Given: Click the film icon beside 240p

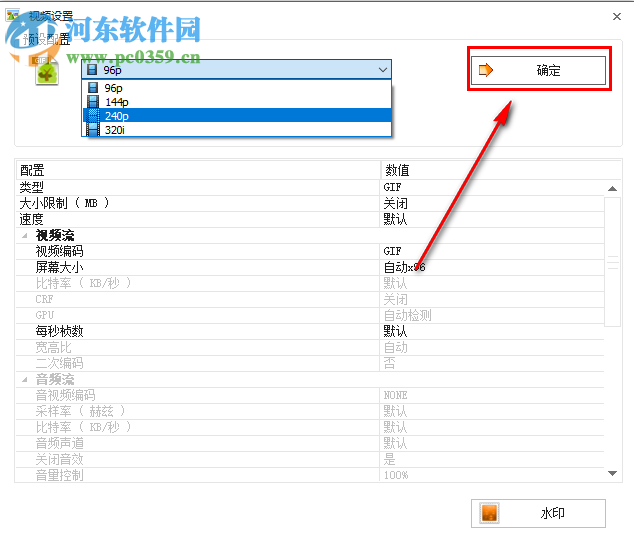Looking at the screenshot, I should click(93, 116).
